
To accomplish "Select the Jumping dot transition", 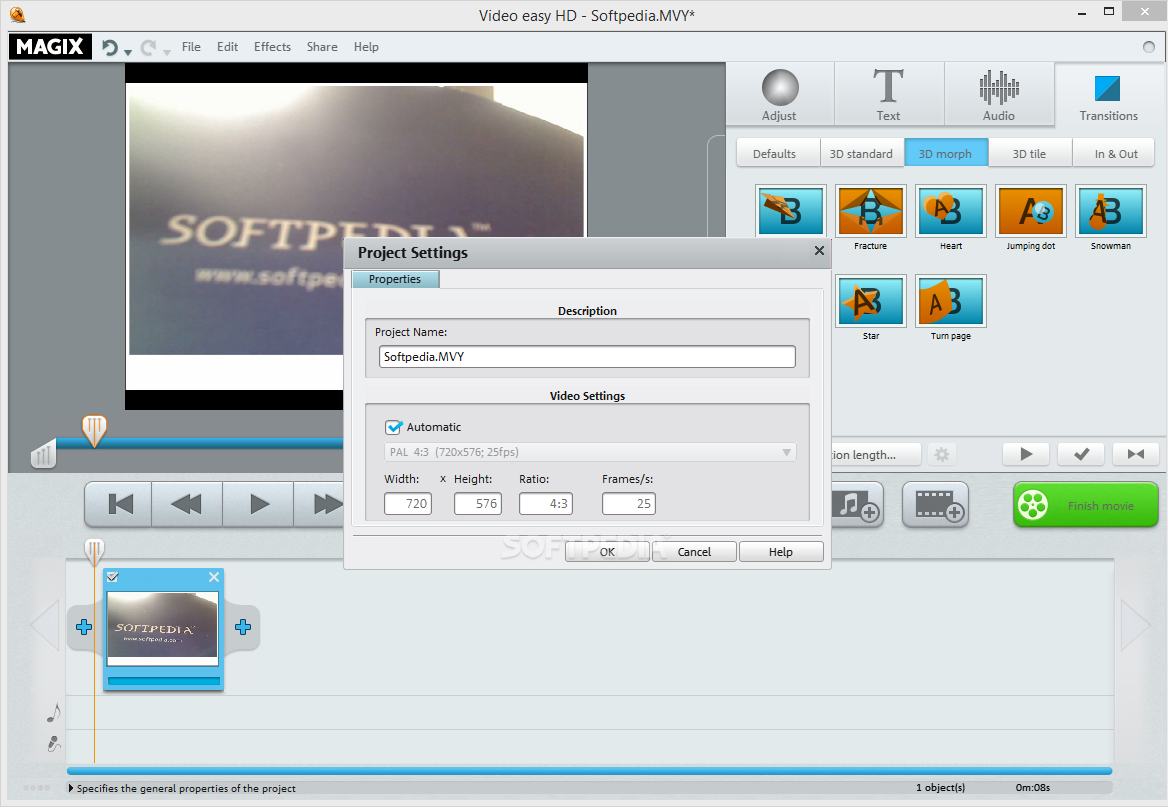I will 1030,211.
